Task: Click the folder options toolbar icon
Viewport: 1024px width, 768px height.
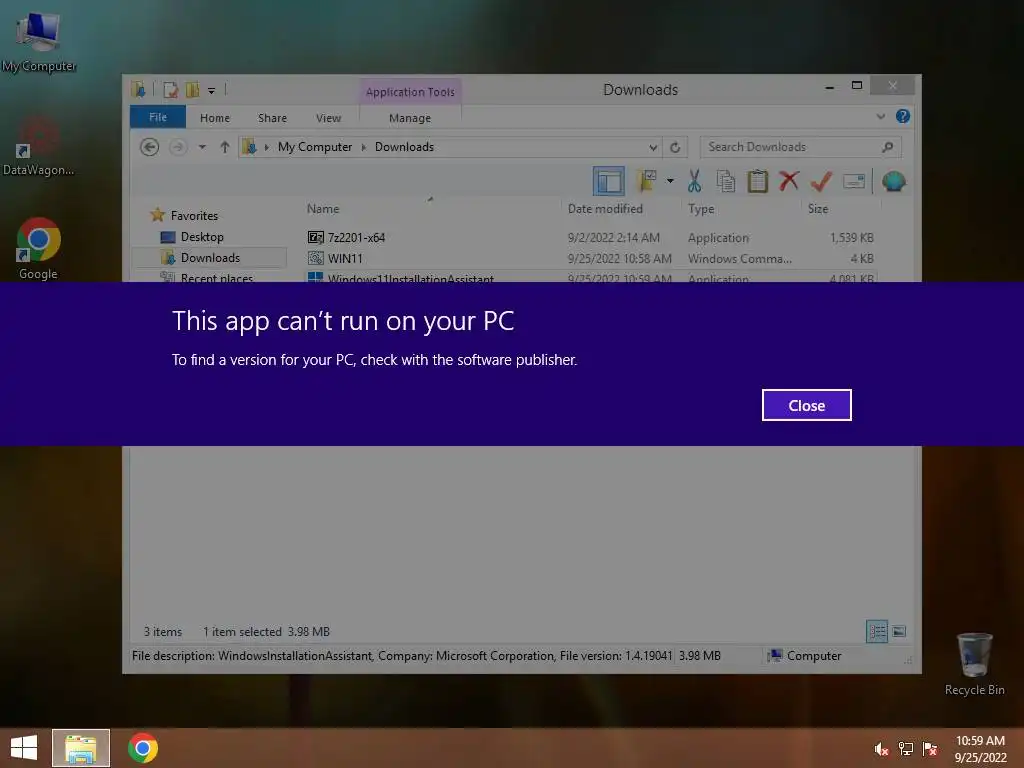Action: coord(647,181)
